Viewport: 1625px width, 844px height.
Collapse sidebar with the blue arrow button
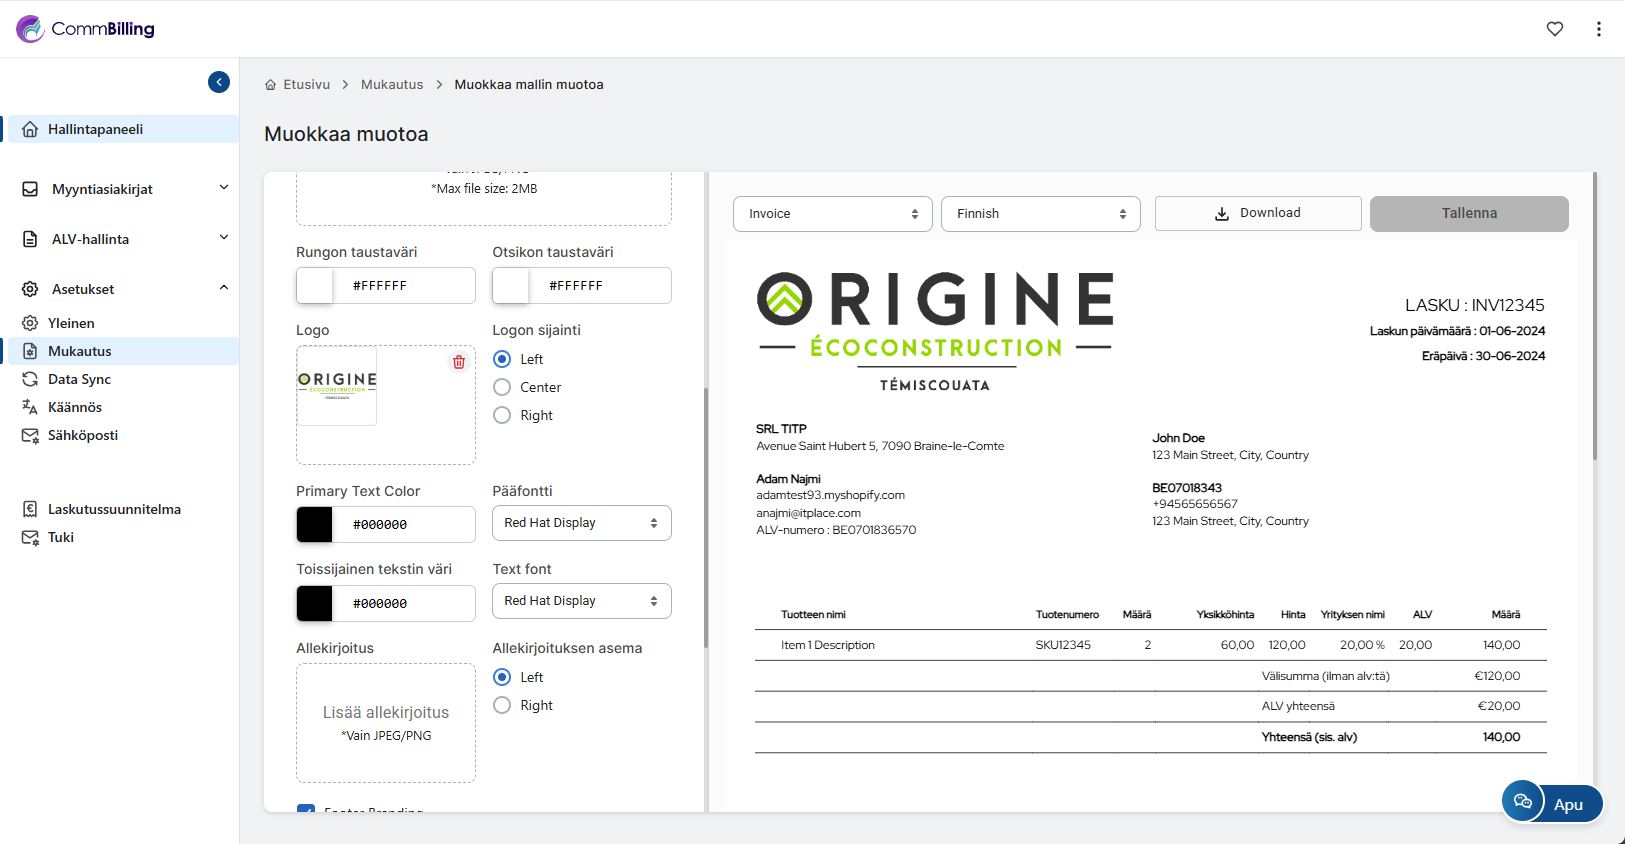point(219,82)
